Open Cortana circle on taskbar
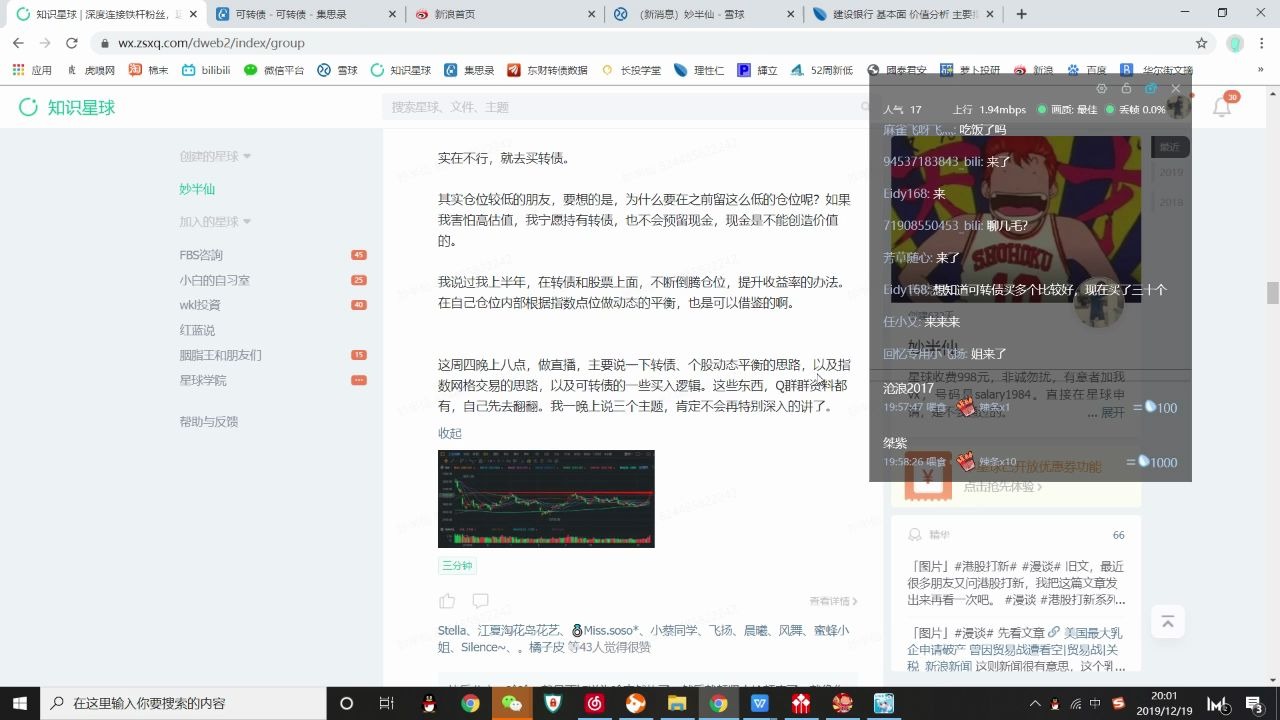The width and height of the screenshot is (1280, 720). (346, 704)
